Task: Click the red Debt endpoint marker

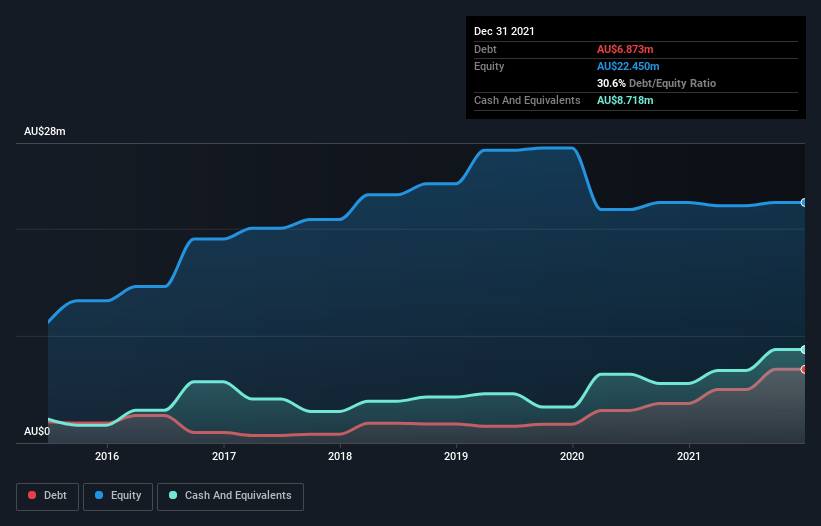Action: click(804, 370)
